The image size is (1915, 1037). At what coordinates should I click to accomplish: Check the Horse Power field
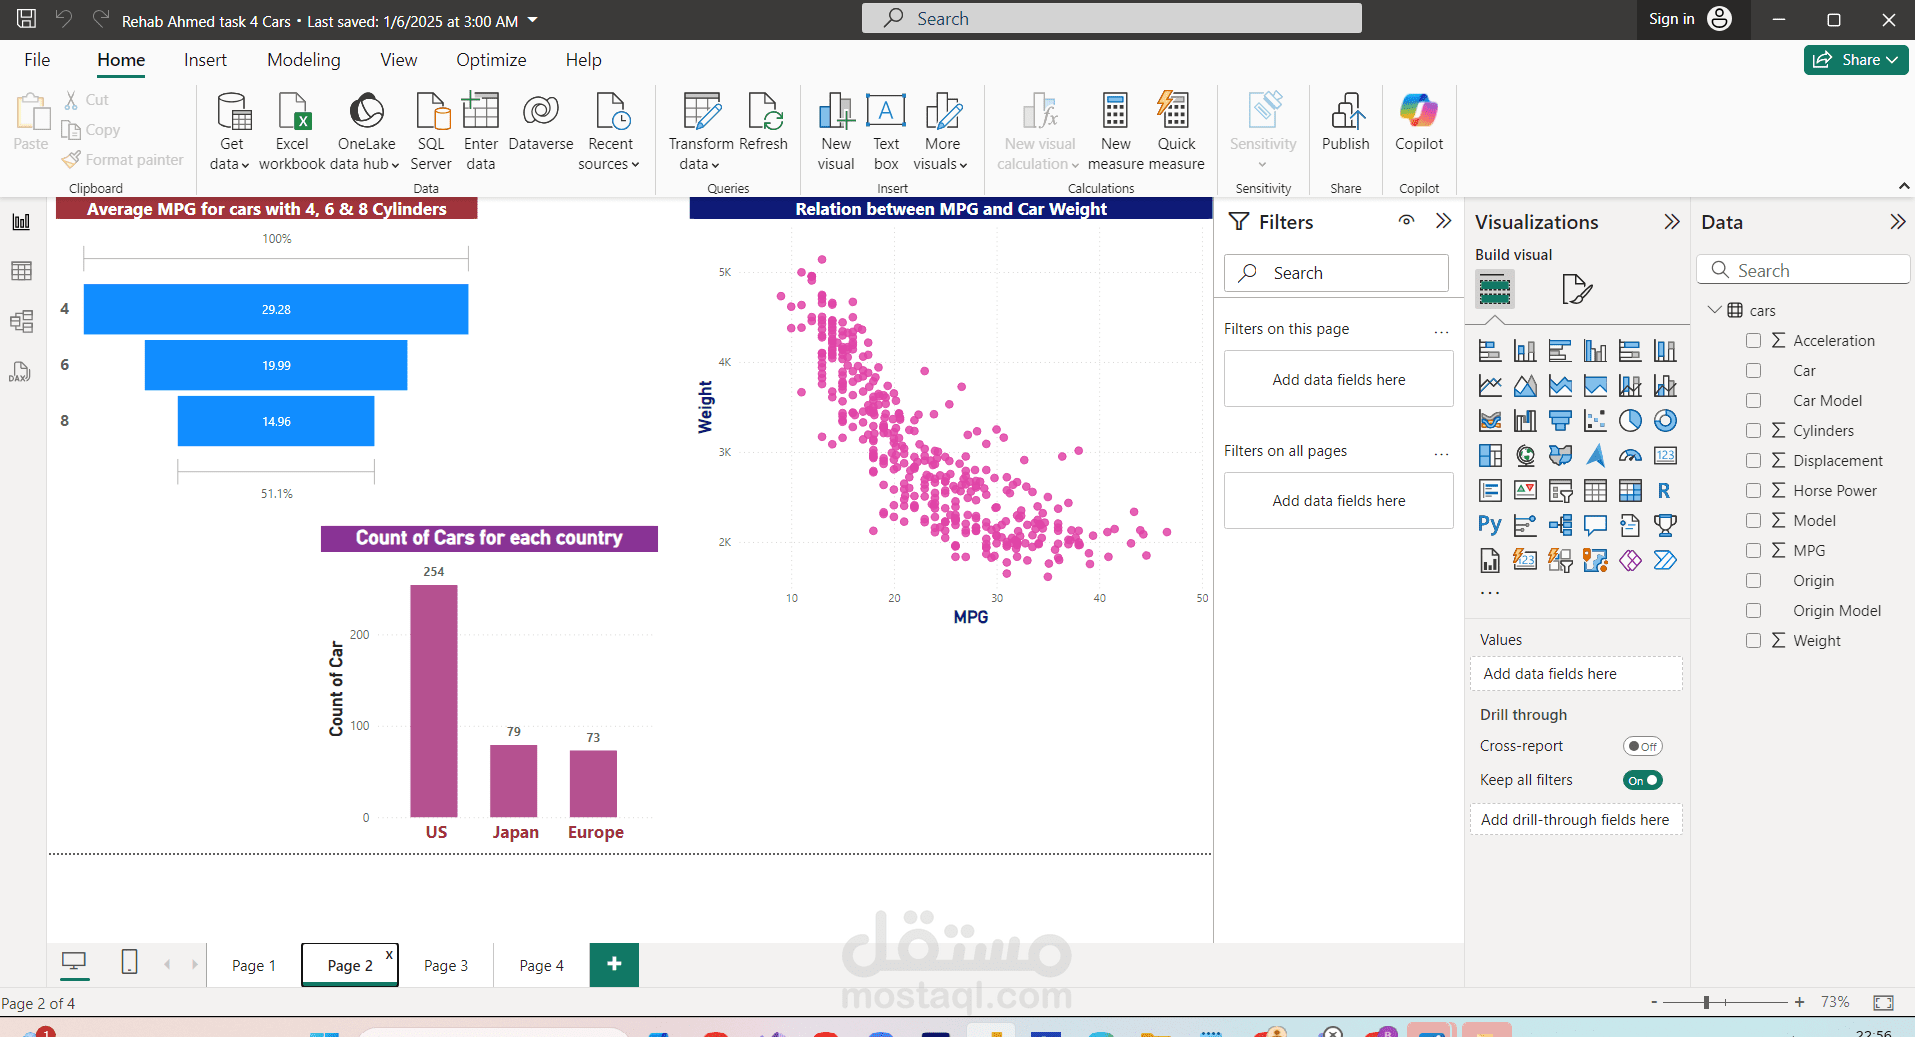pos(1753,491)
